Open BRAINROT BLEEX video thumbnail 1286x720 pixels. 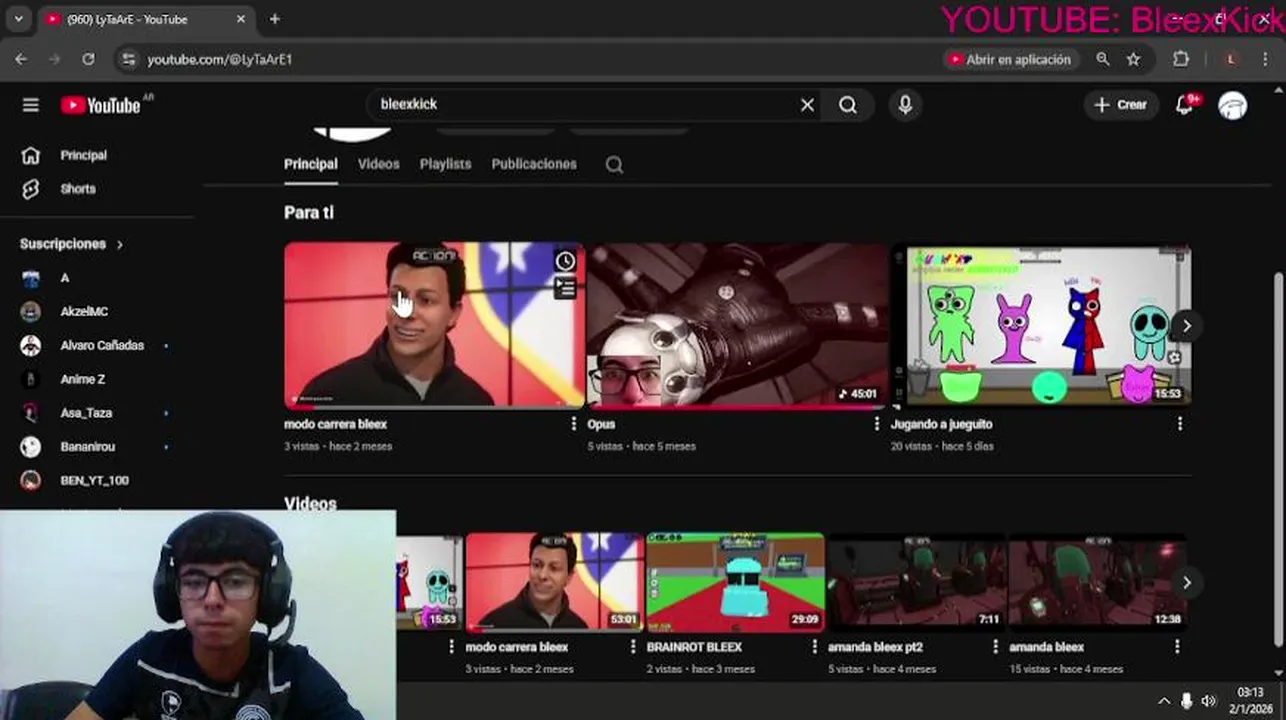[735, 582]
